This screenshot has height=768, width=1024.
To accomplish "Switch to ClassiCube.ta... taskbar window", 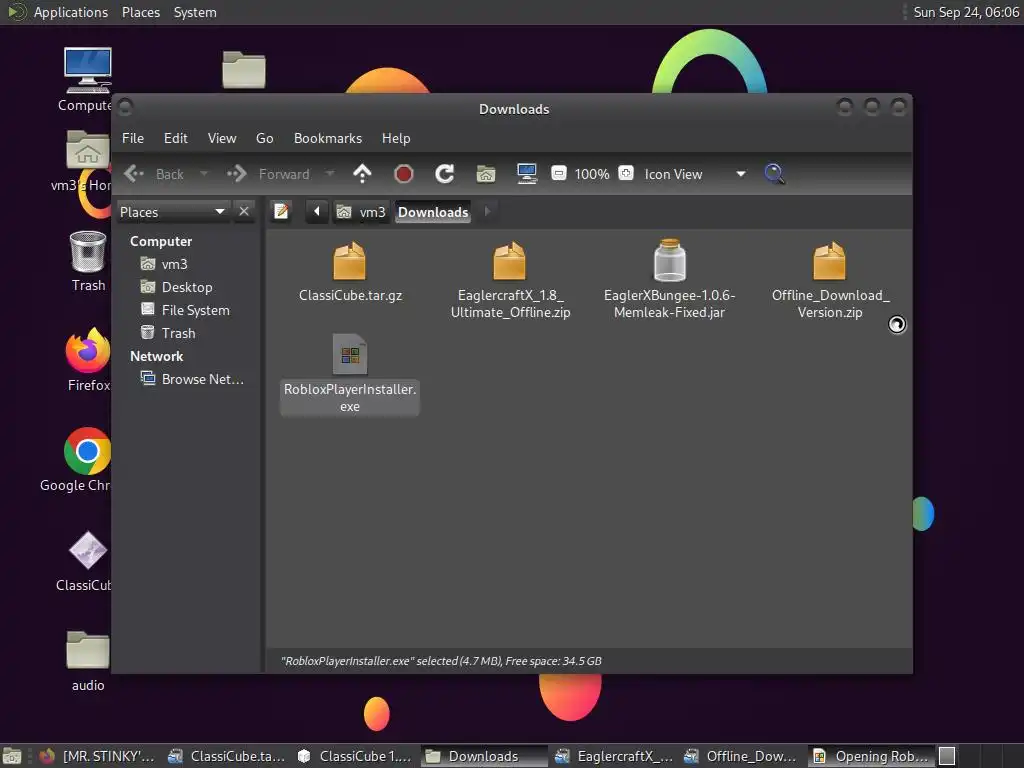I will [226, 756].
